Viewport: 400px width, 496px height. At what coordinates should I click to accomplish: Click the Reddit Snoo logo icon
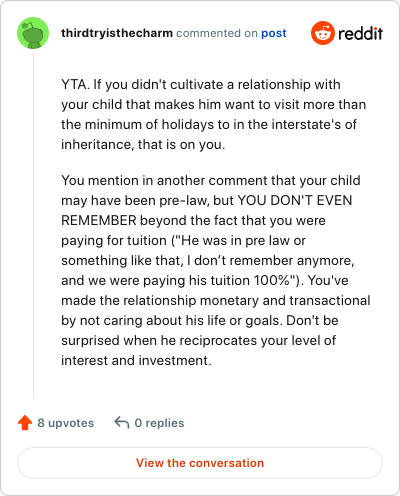[x=323, y=33]
